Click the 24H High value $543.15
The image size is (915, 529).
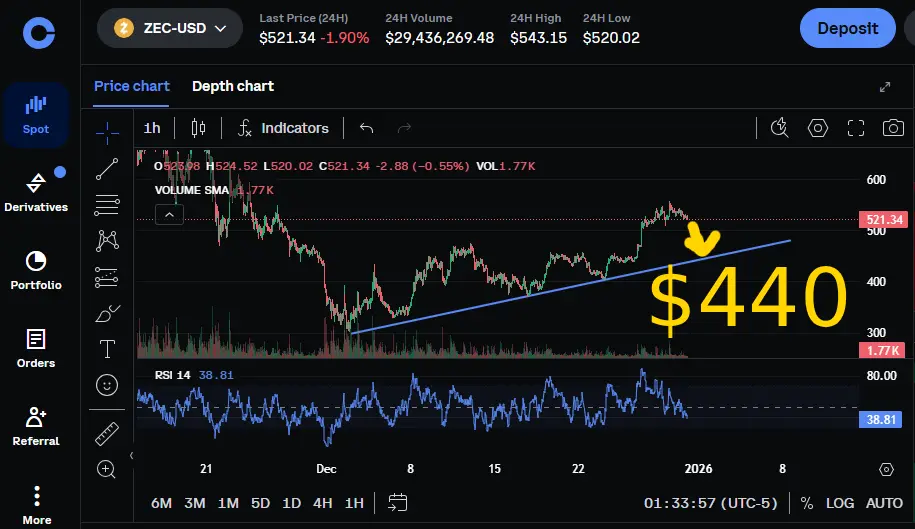click(x=538, y=38)
